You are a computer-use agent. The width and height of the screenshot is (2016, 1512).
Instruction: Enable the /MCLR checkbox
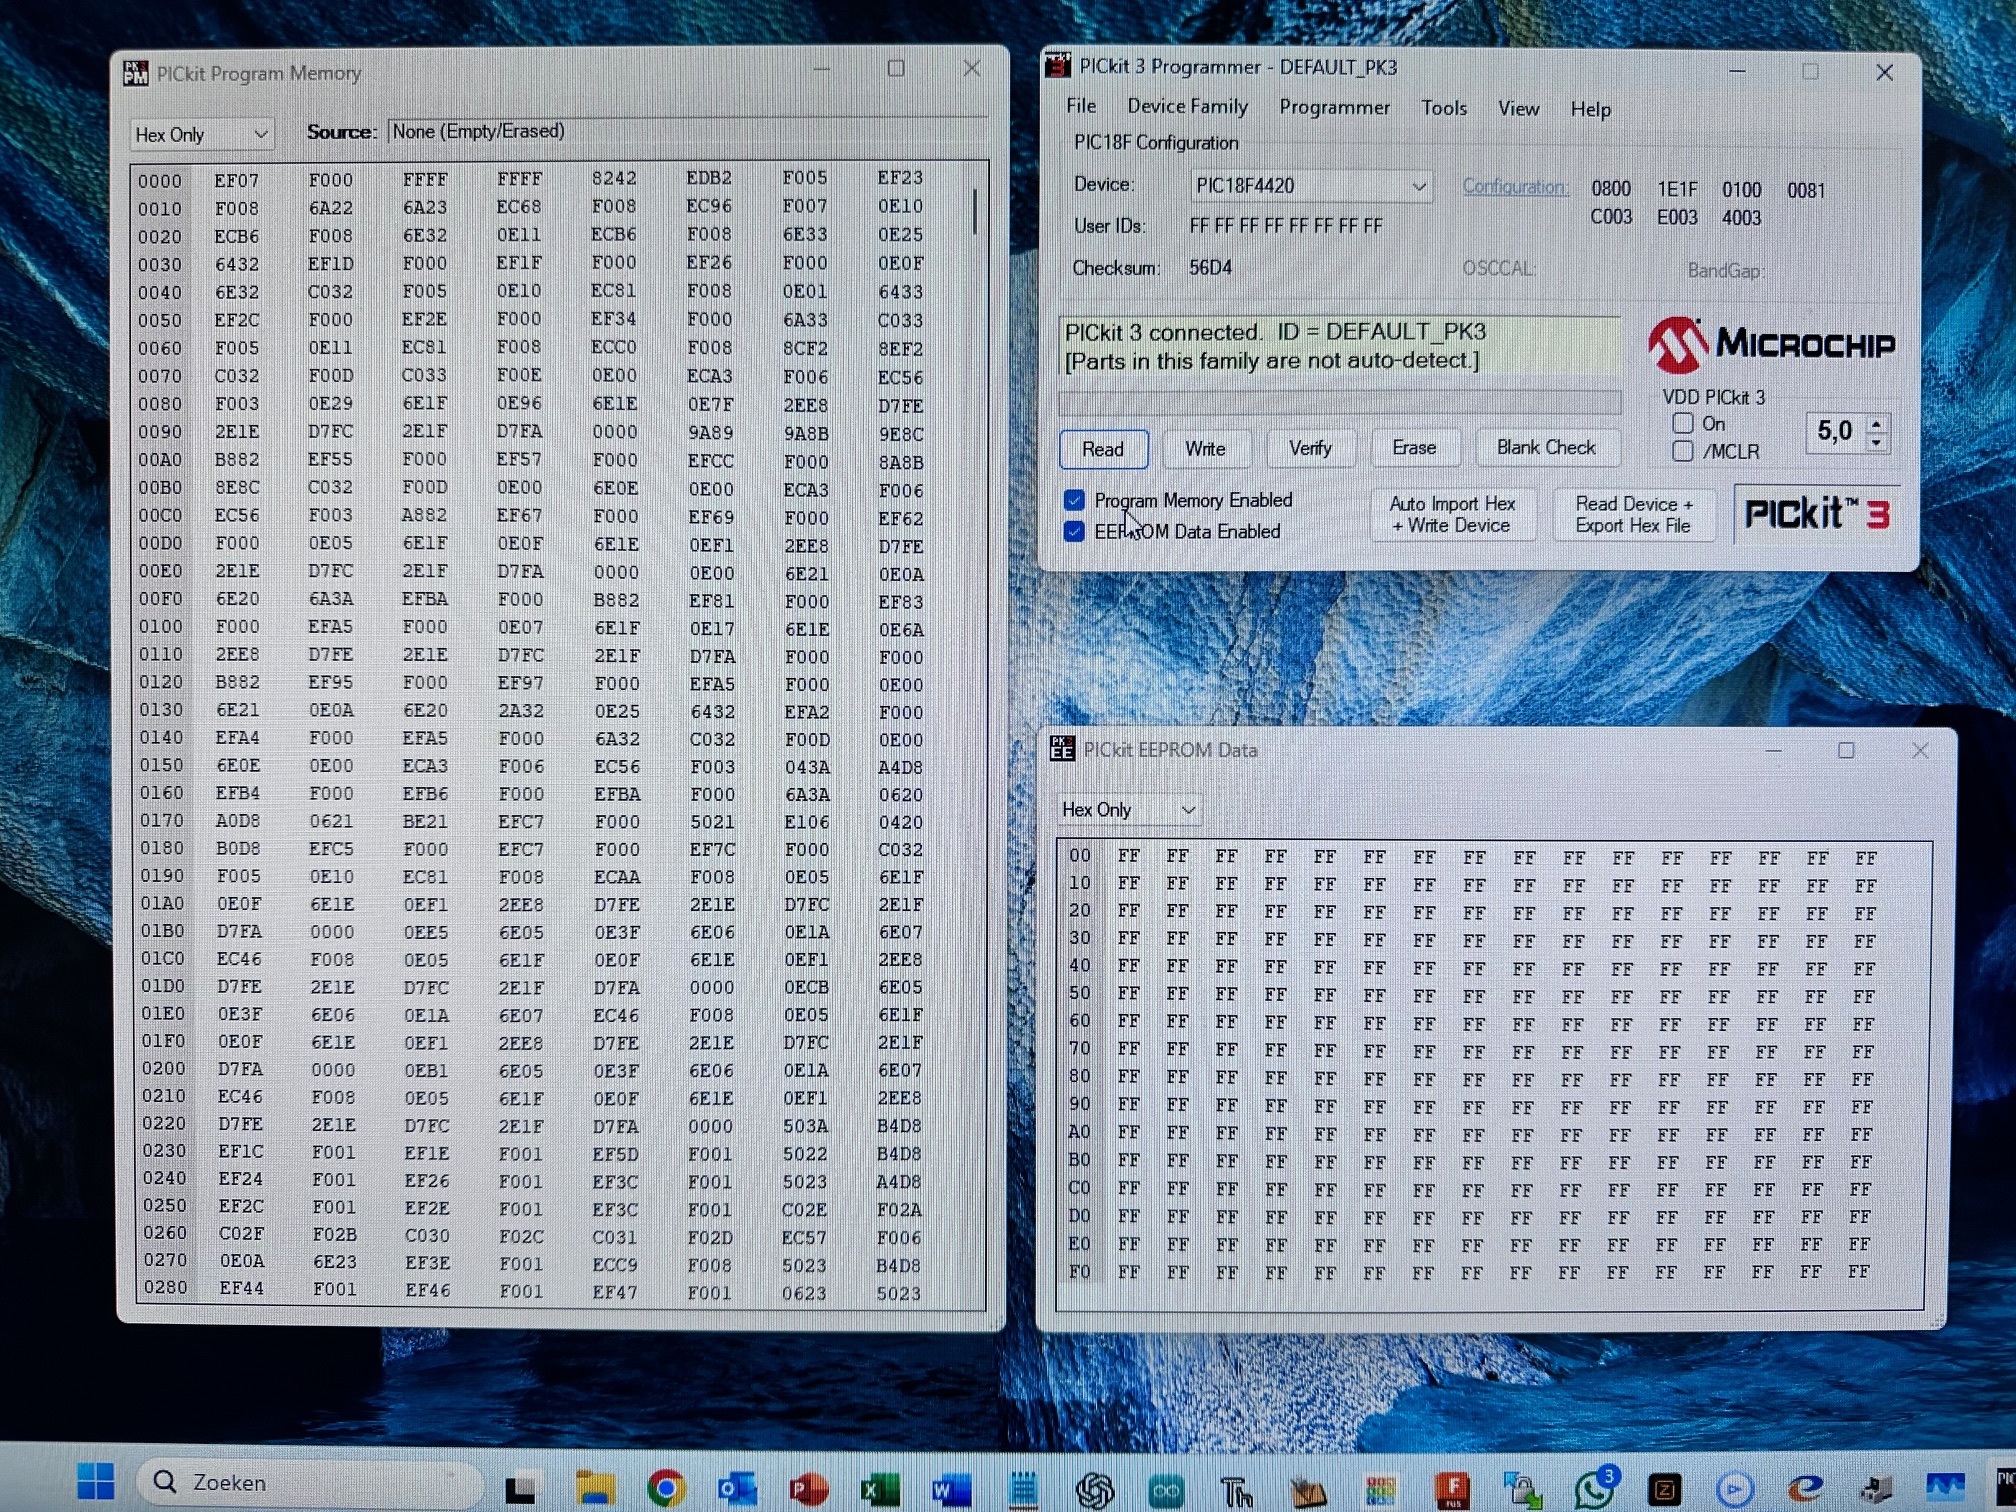point(1683,451)
